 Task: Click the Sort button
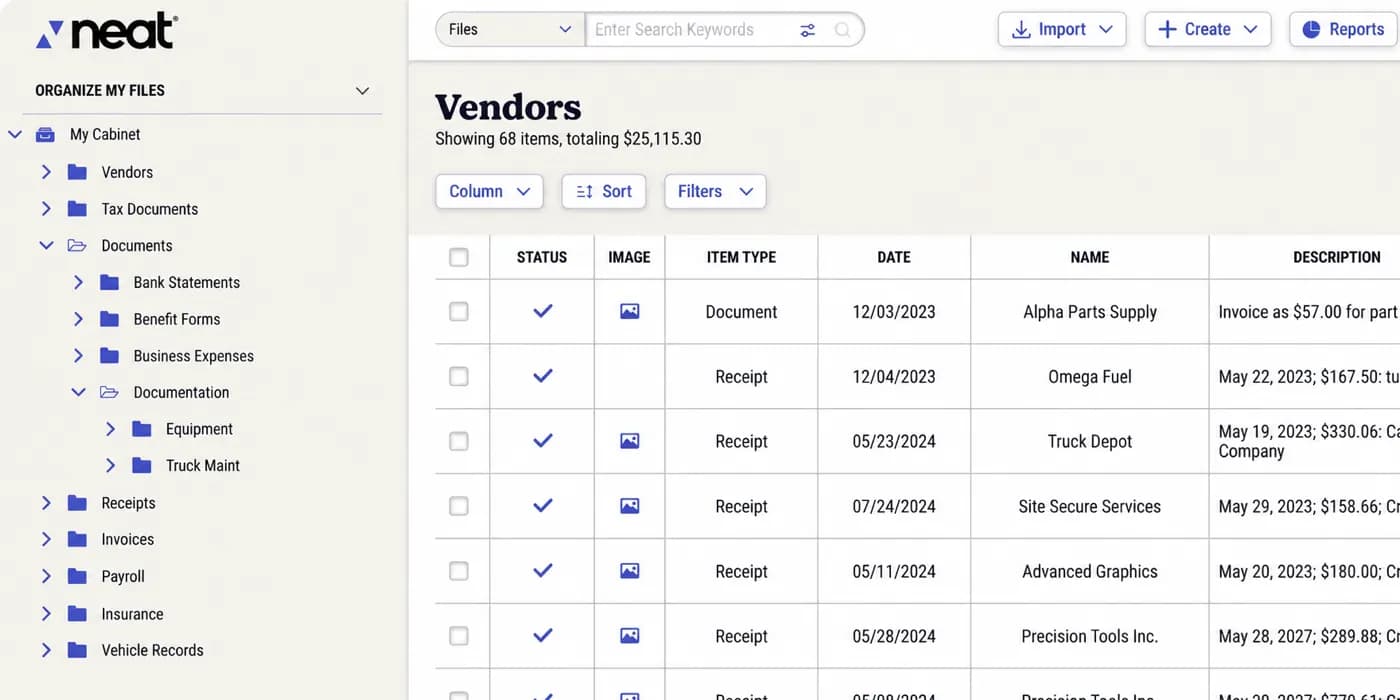pos(604,191)
